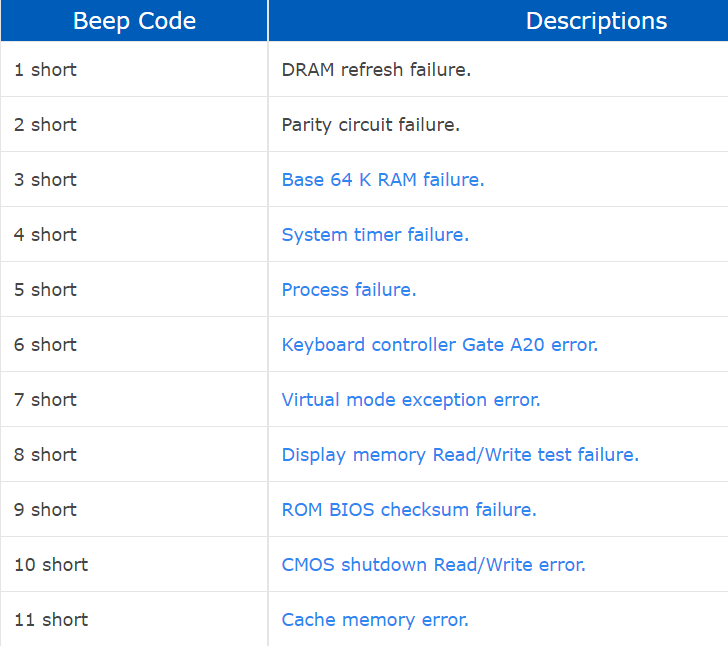Select the "2 short" beep code cell
The height and width of the screenshot is (646, 728).
(x=45, y=125)
